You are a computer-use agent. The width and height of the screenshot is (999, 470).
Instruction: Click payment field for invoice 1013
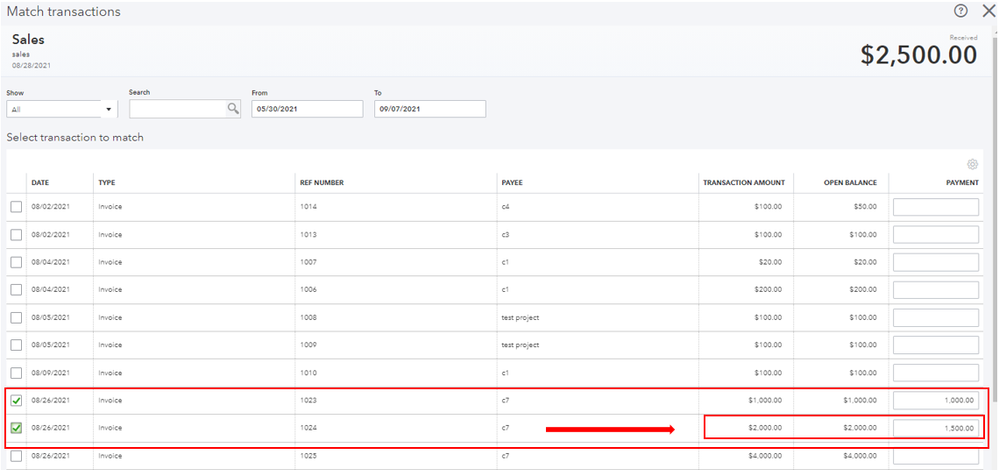(936, 234)
